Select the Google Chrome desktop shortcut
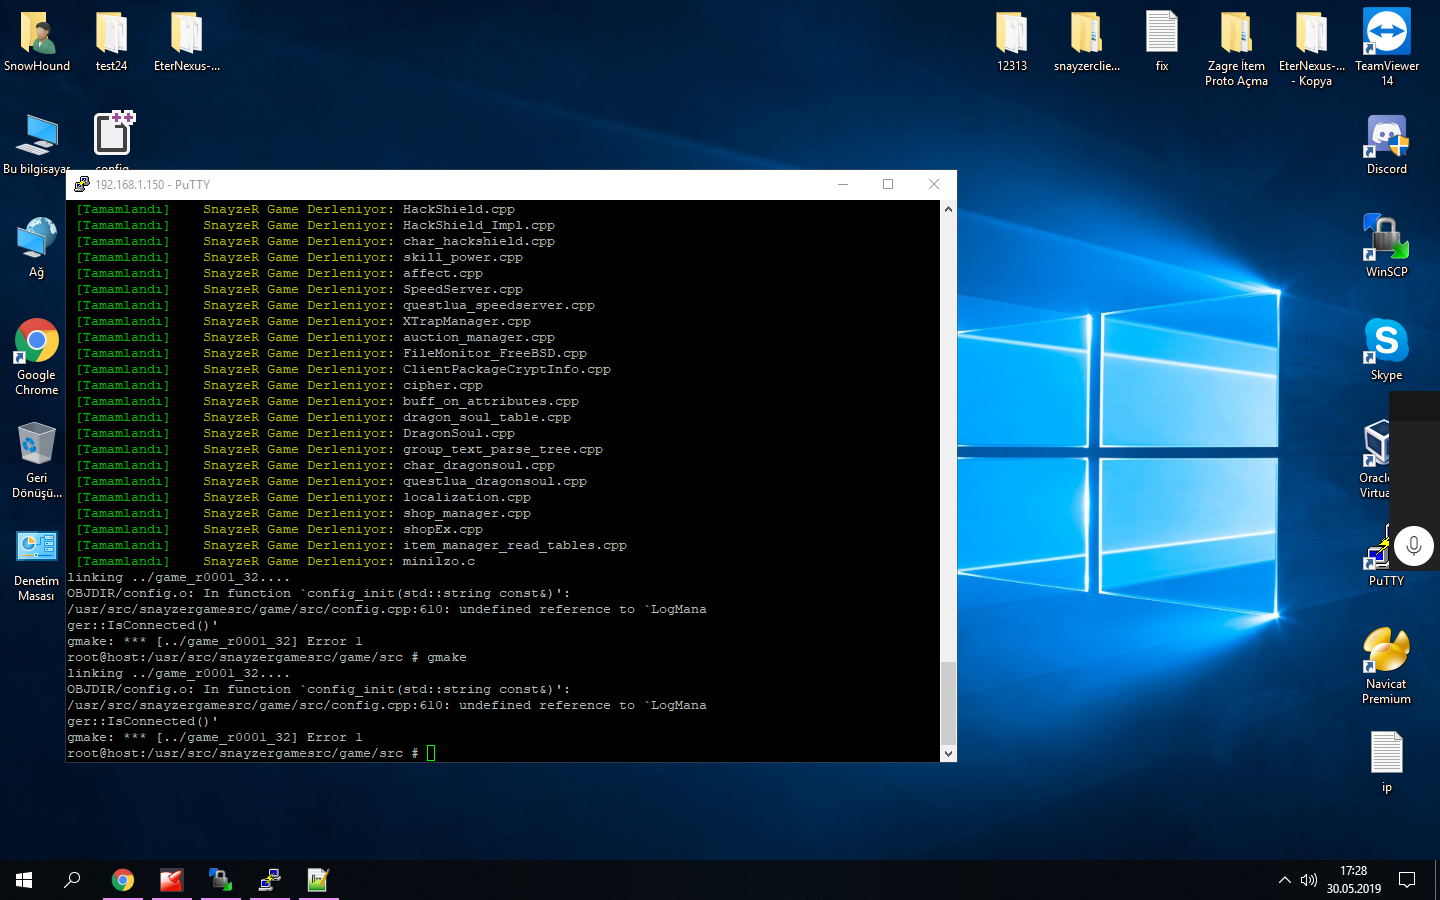The height and width of the screenshot is (900, 1440). [37, 357]
